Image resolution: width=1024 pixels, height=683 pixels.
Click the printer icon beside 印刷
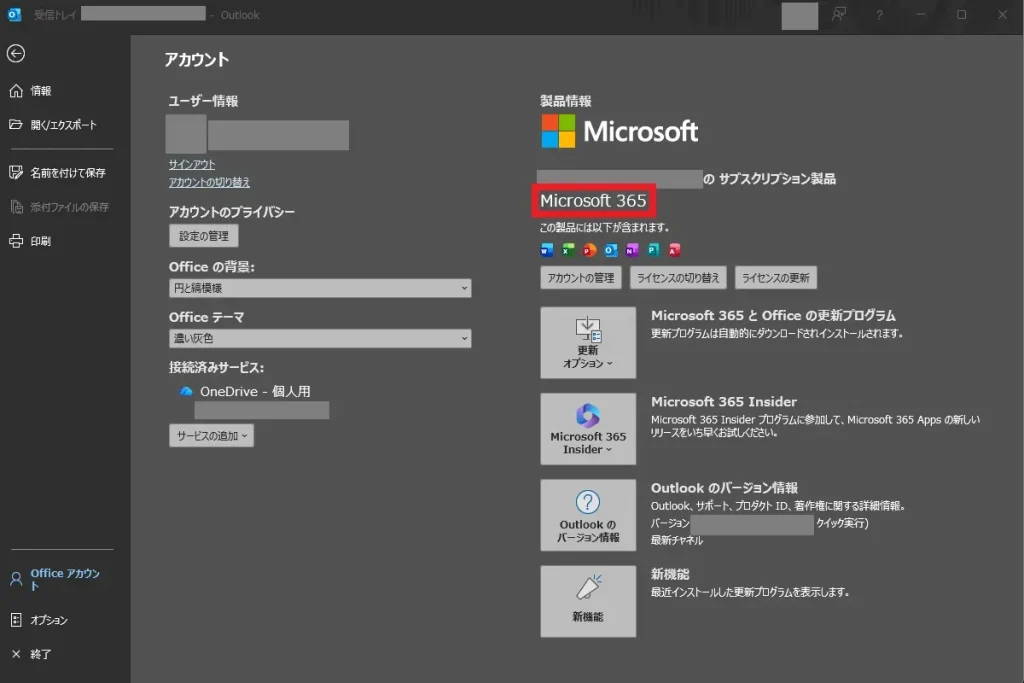(16, 241)
